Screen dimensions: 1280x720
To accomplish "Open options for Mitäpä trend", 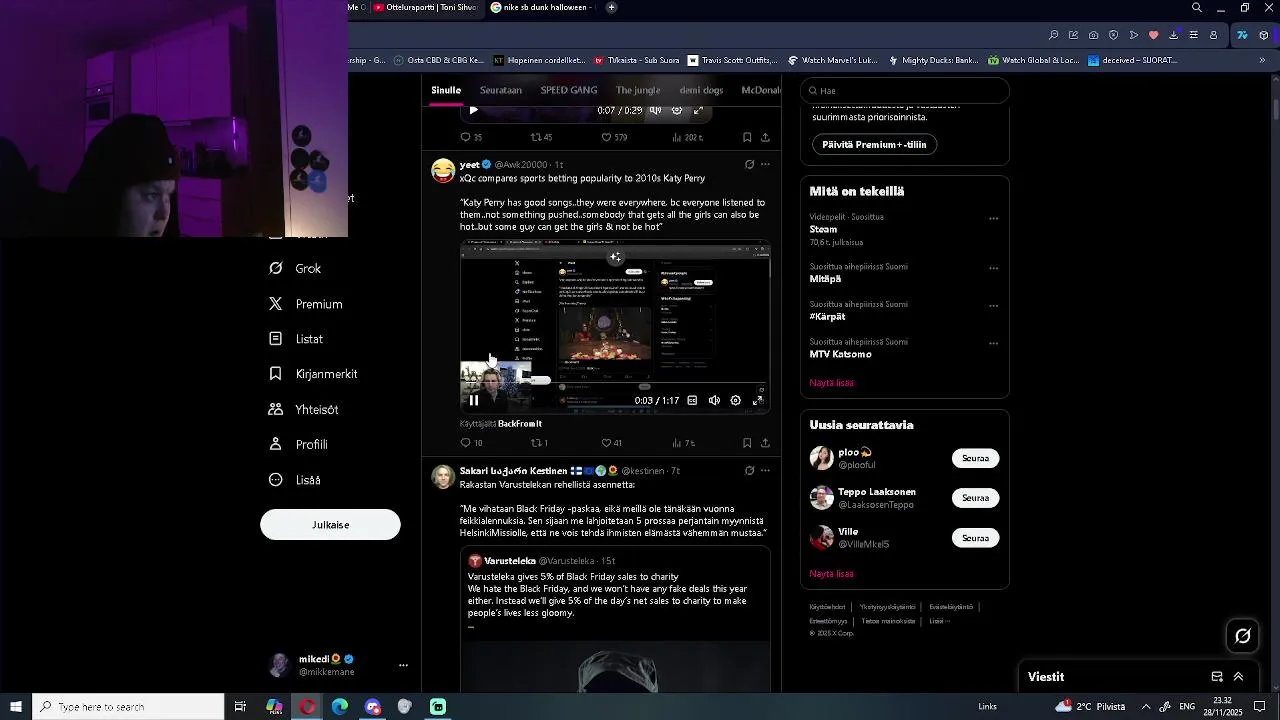I will click(993, 268).
